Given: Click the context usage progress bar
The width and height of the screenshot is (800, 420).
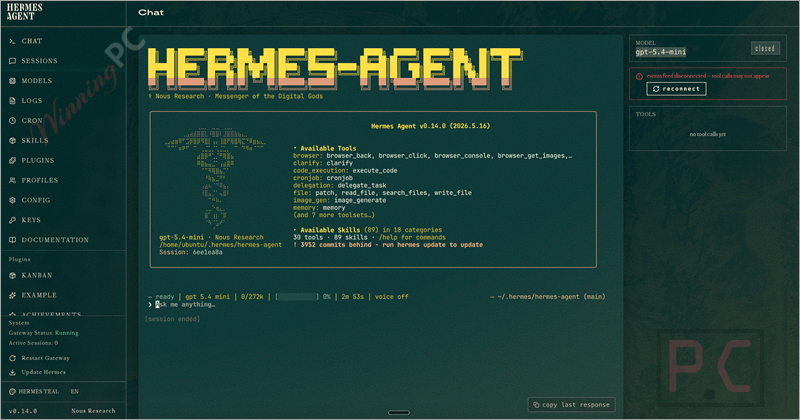Looking at the screenshot, I should click(x=297, y=297).
